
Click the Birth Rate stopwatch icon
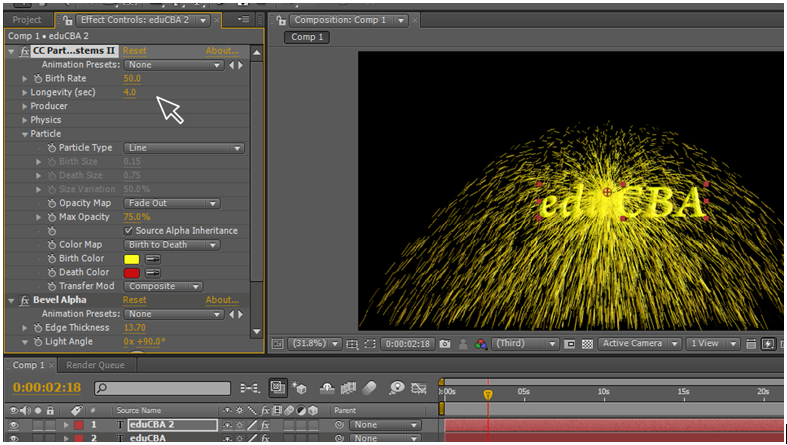38,78
